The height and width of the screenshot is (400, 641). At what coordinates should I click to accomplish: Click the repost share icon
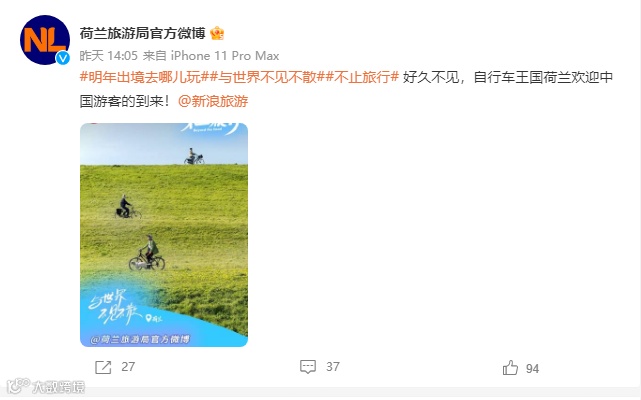tap(103, 367)
